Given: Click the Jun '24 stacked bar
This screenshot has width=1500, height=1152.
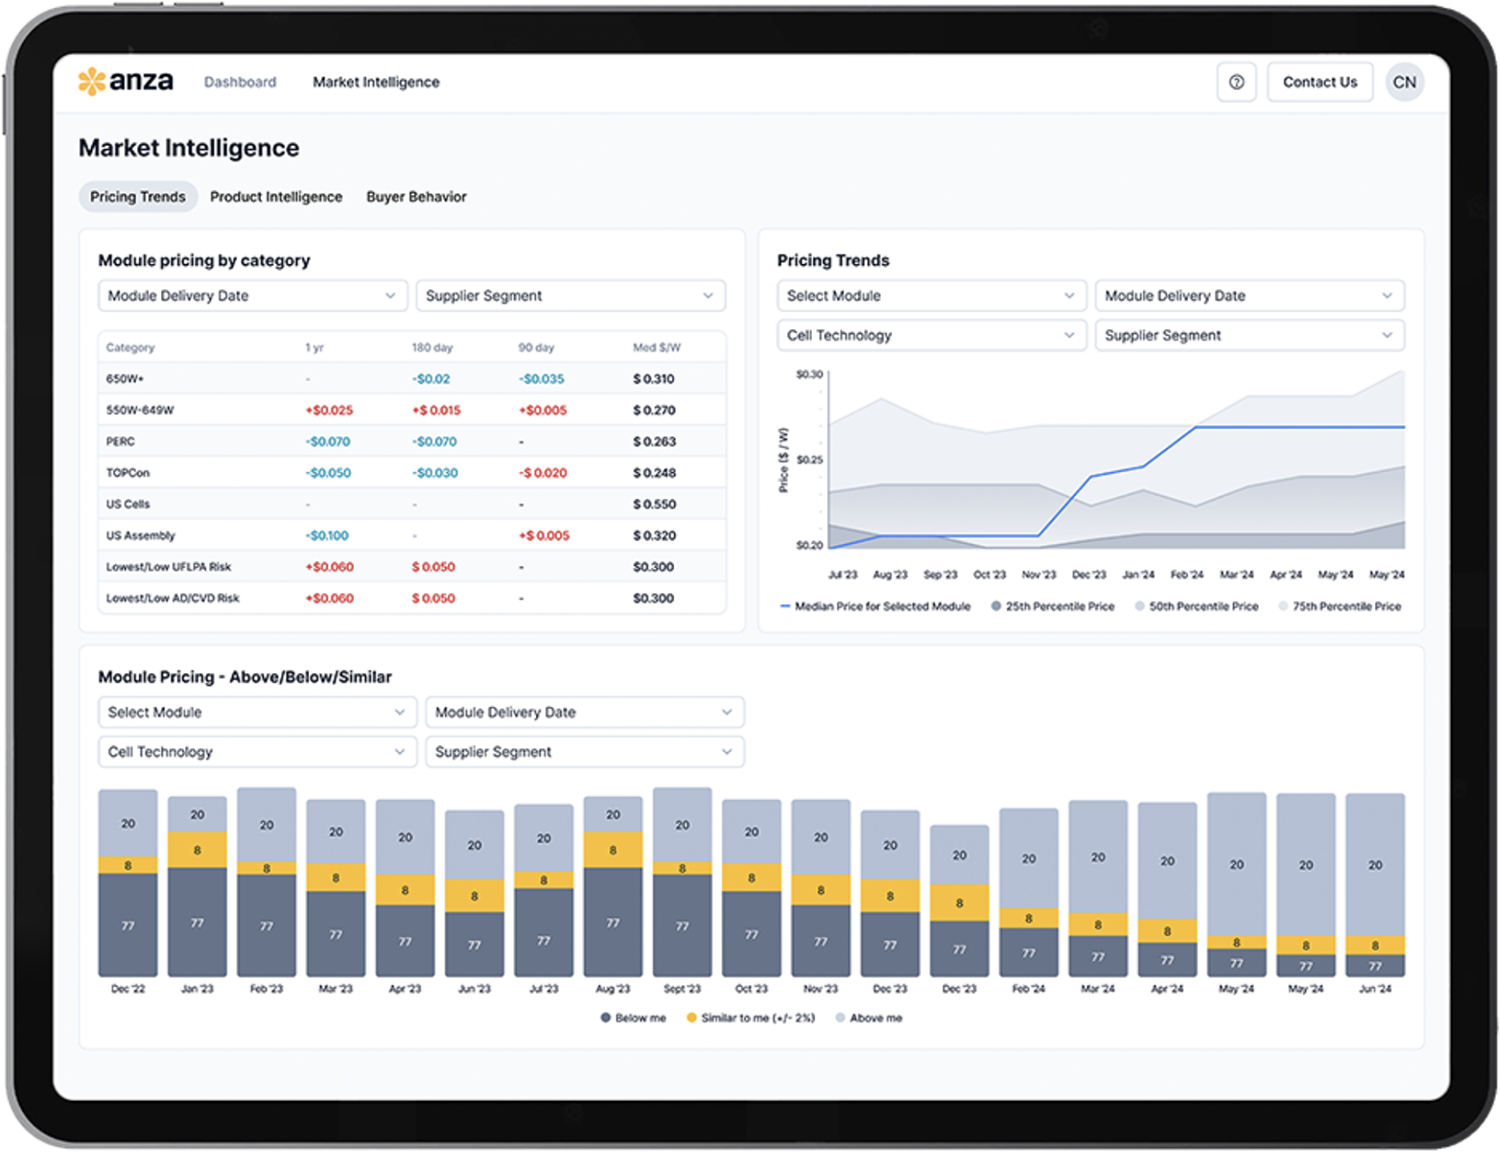Looking at the screenshot, I should click(x=1375, y=885).
